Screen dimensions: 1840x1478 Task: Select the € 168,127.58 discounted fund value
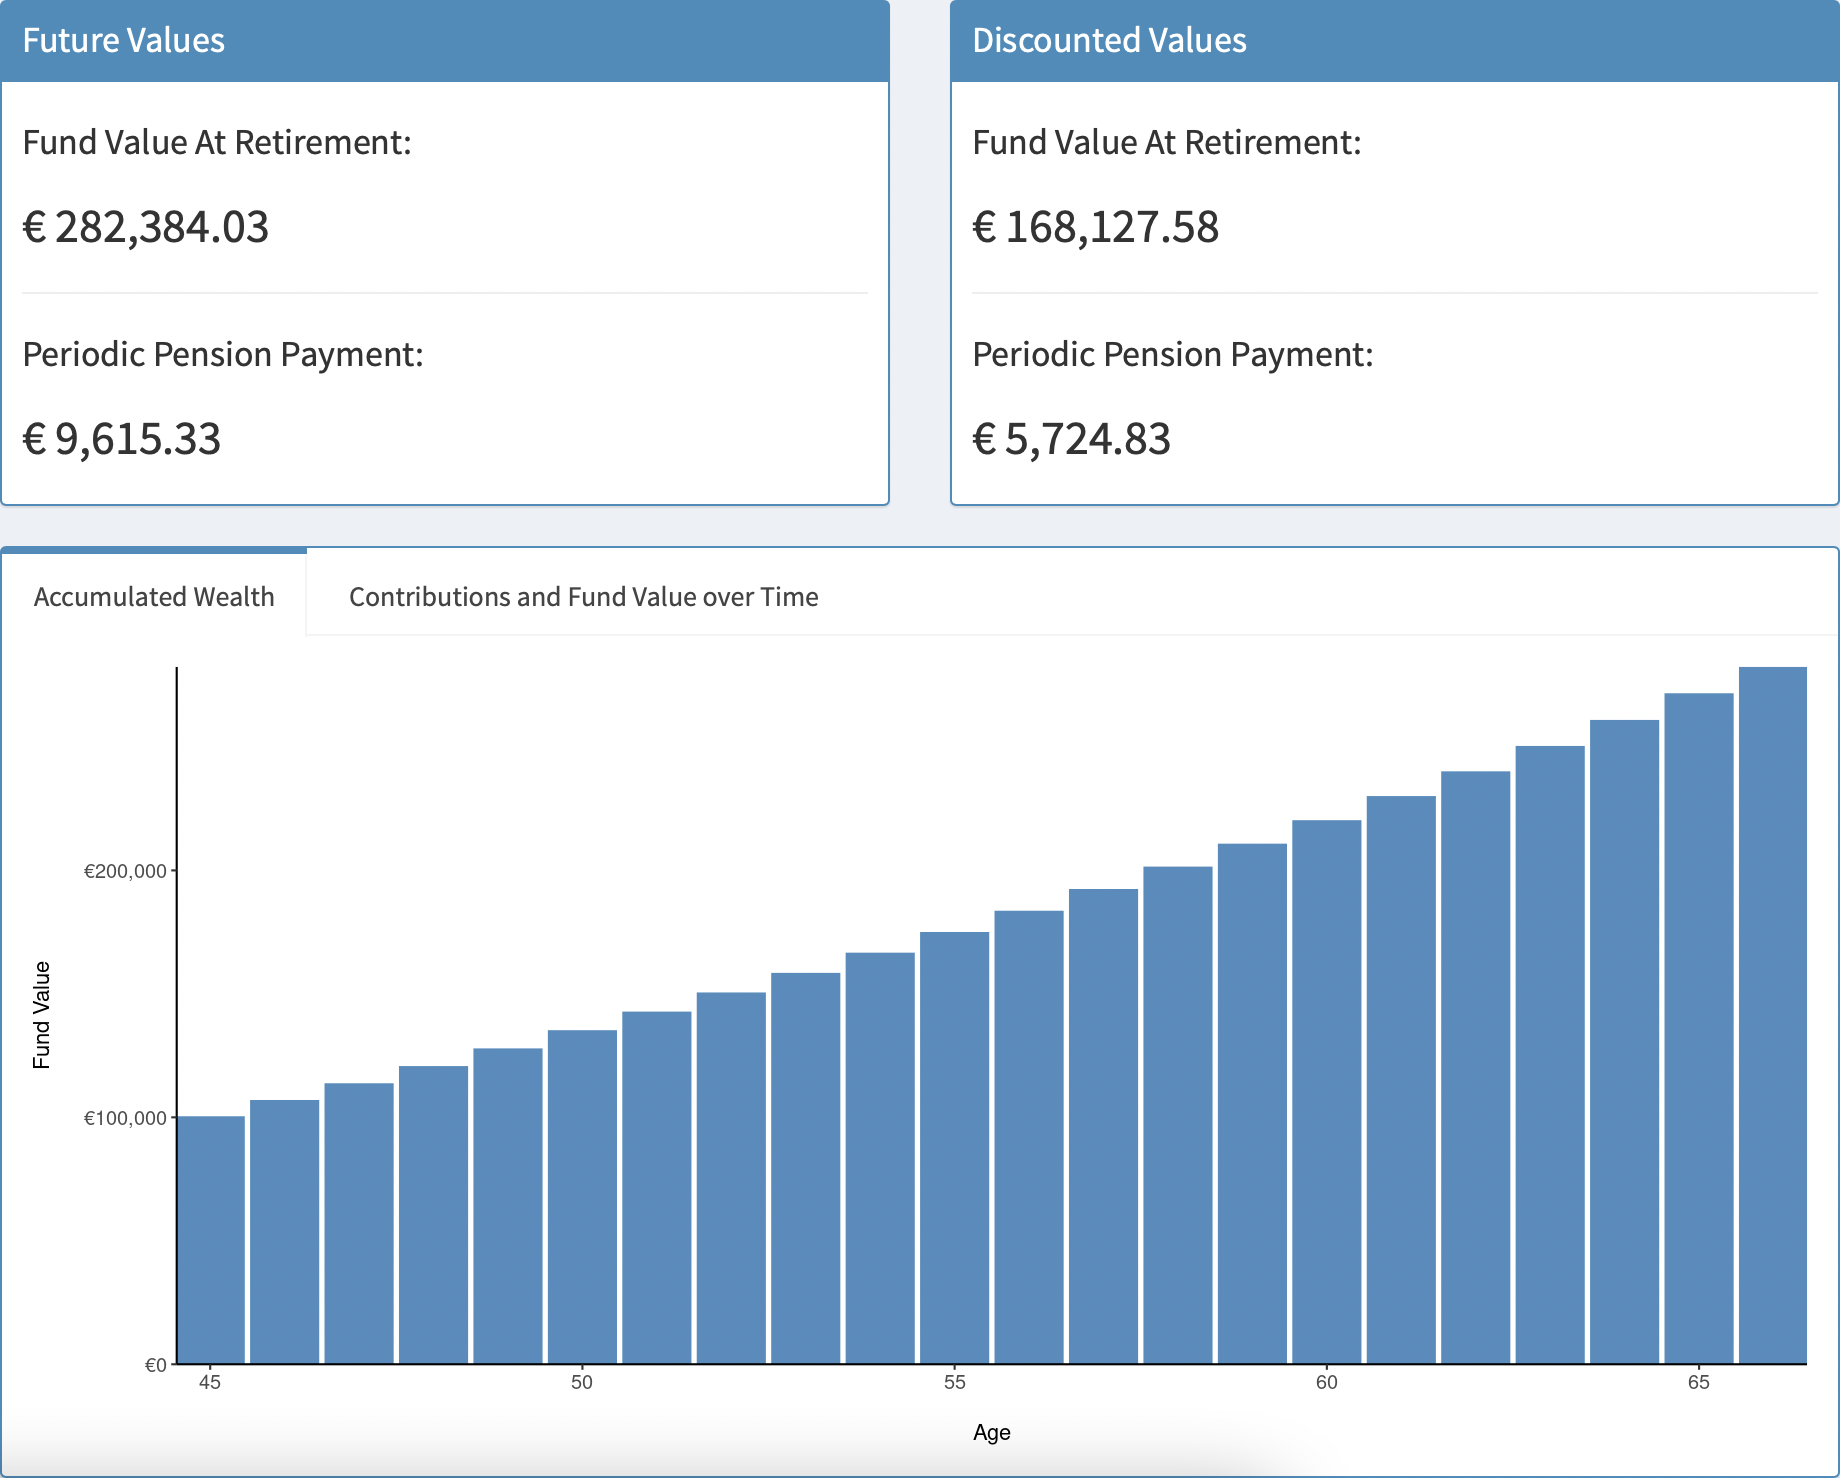point(1096,228)
